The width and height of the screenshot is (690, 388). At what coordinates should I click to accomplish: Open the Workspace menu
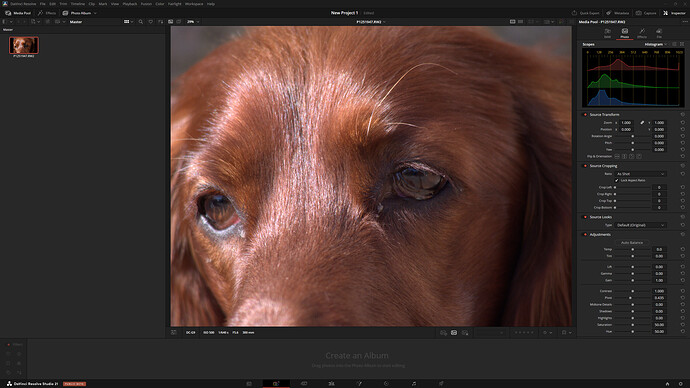194,4
